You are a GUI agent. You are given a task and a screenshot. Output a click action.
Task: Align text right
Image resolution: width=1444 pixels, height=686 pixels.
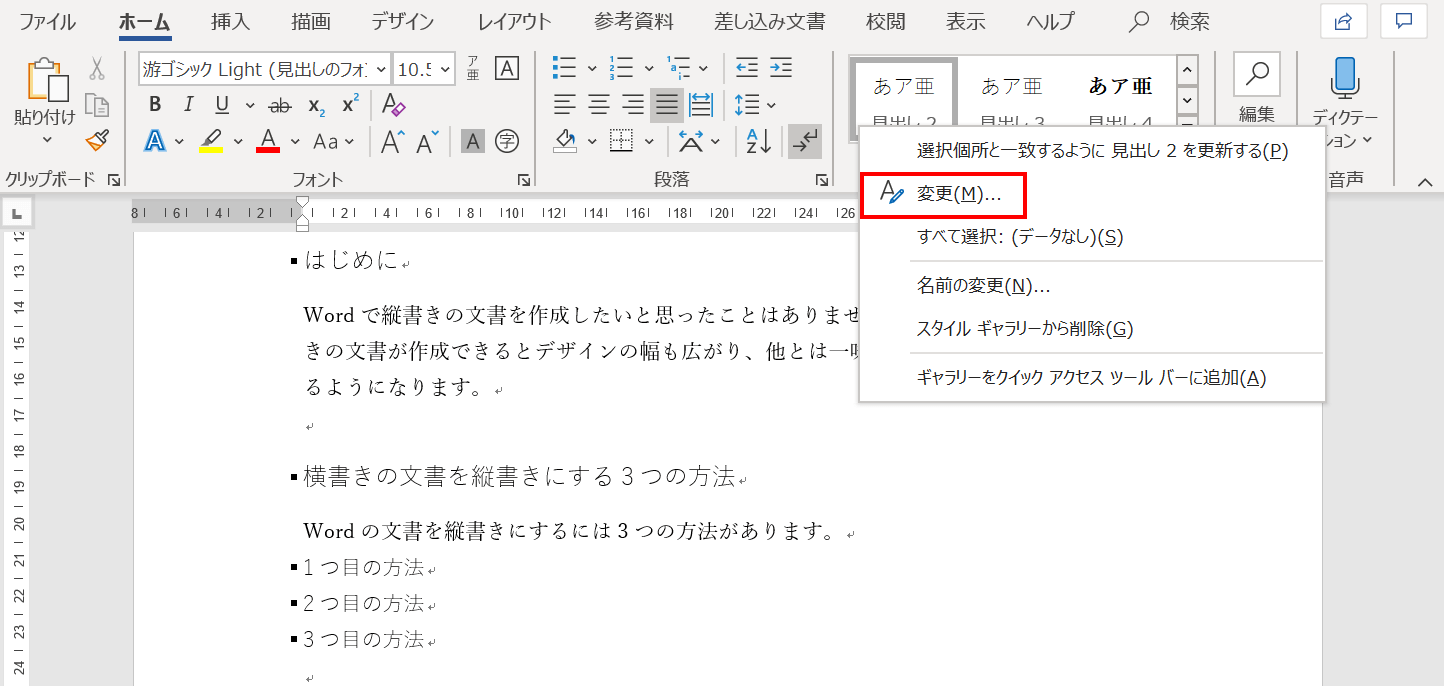pos(633,104)
